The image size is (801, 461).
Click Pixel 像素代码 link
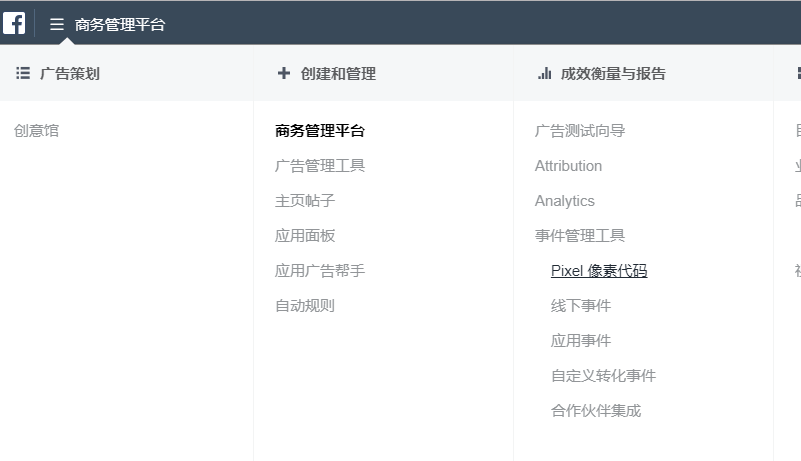point(599,270)
